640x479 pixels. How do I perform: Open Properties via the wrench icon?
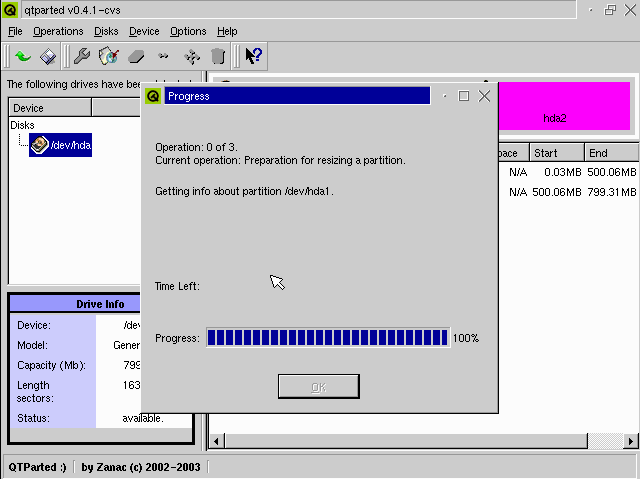[x=82, y=56]
